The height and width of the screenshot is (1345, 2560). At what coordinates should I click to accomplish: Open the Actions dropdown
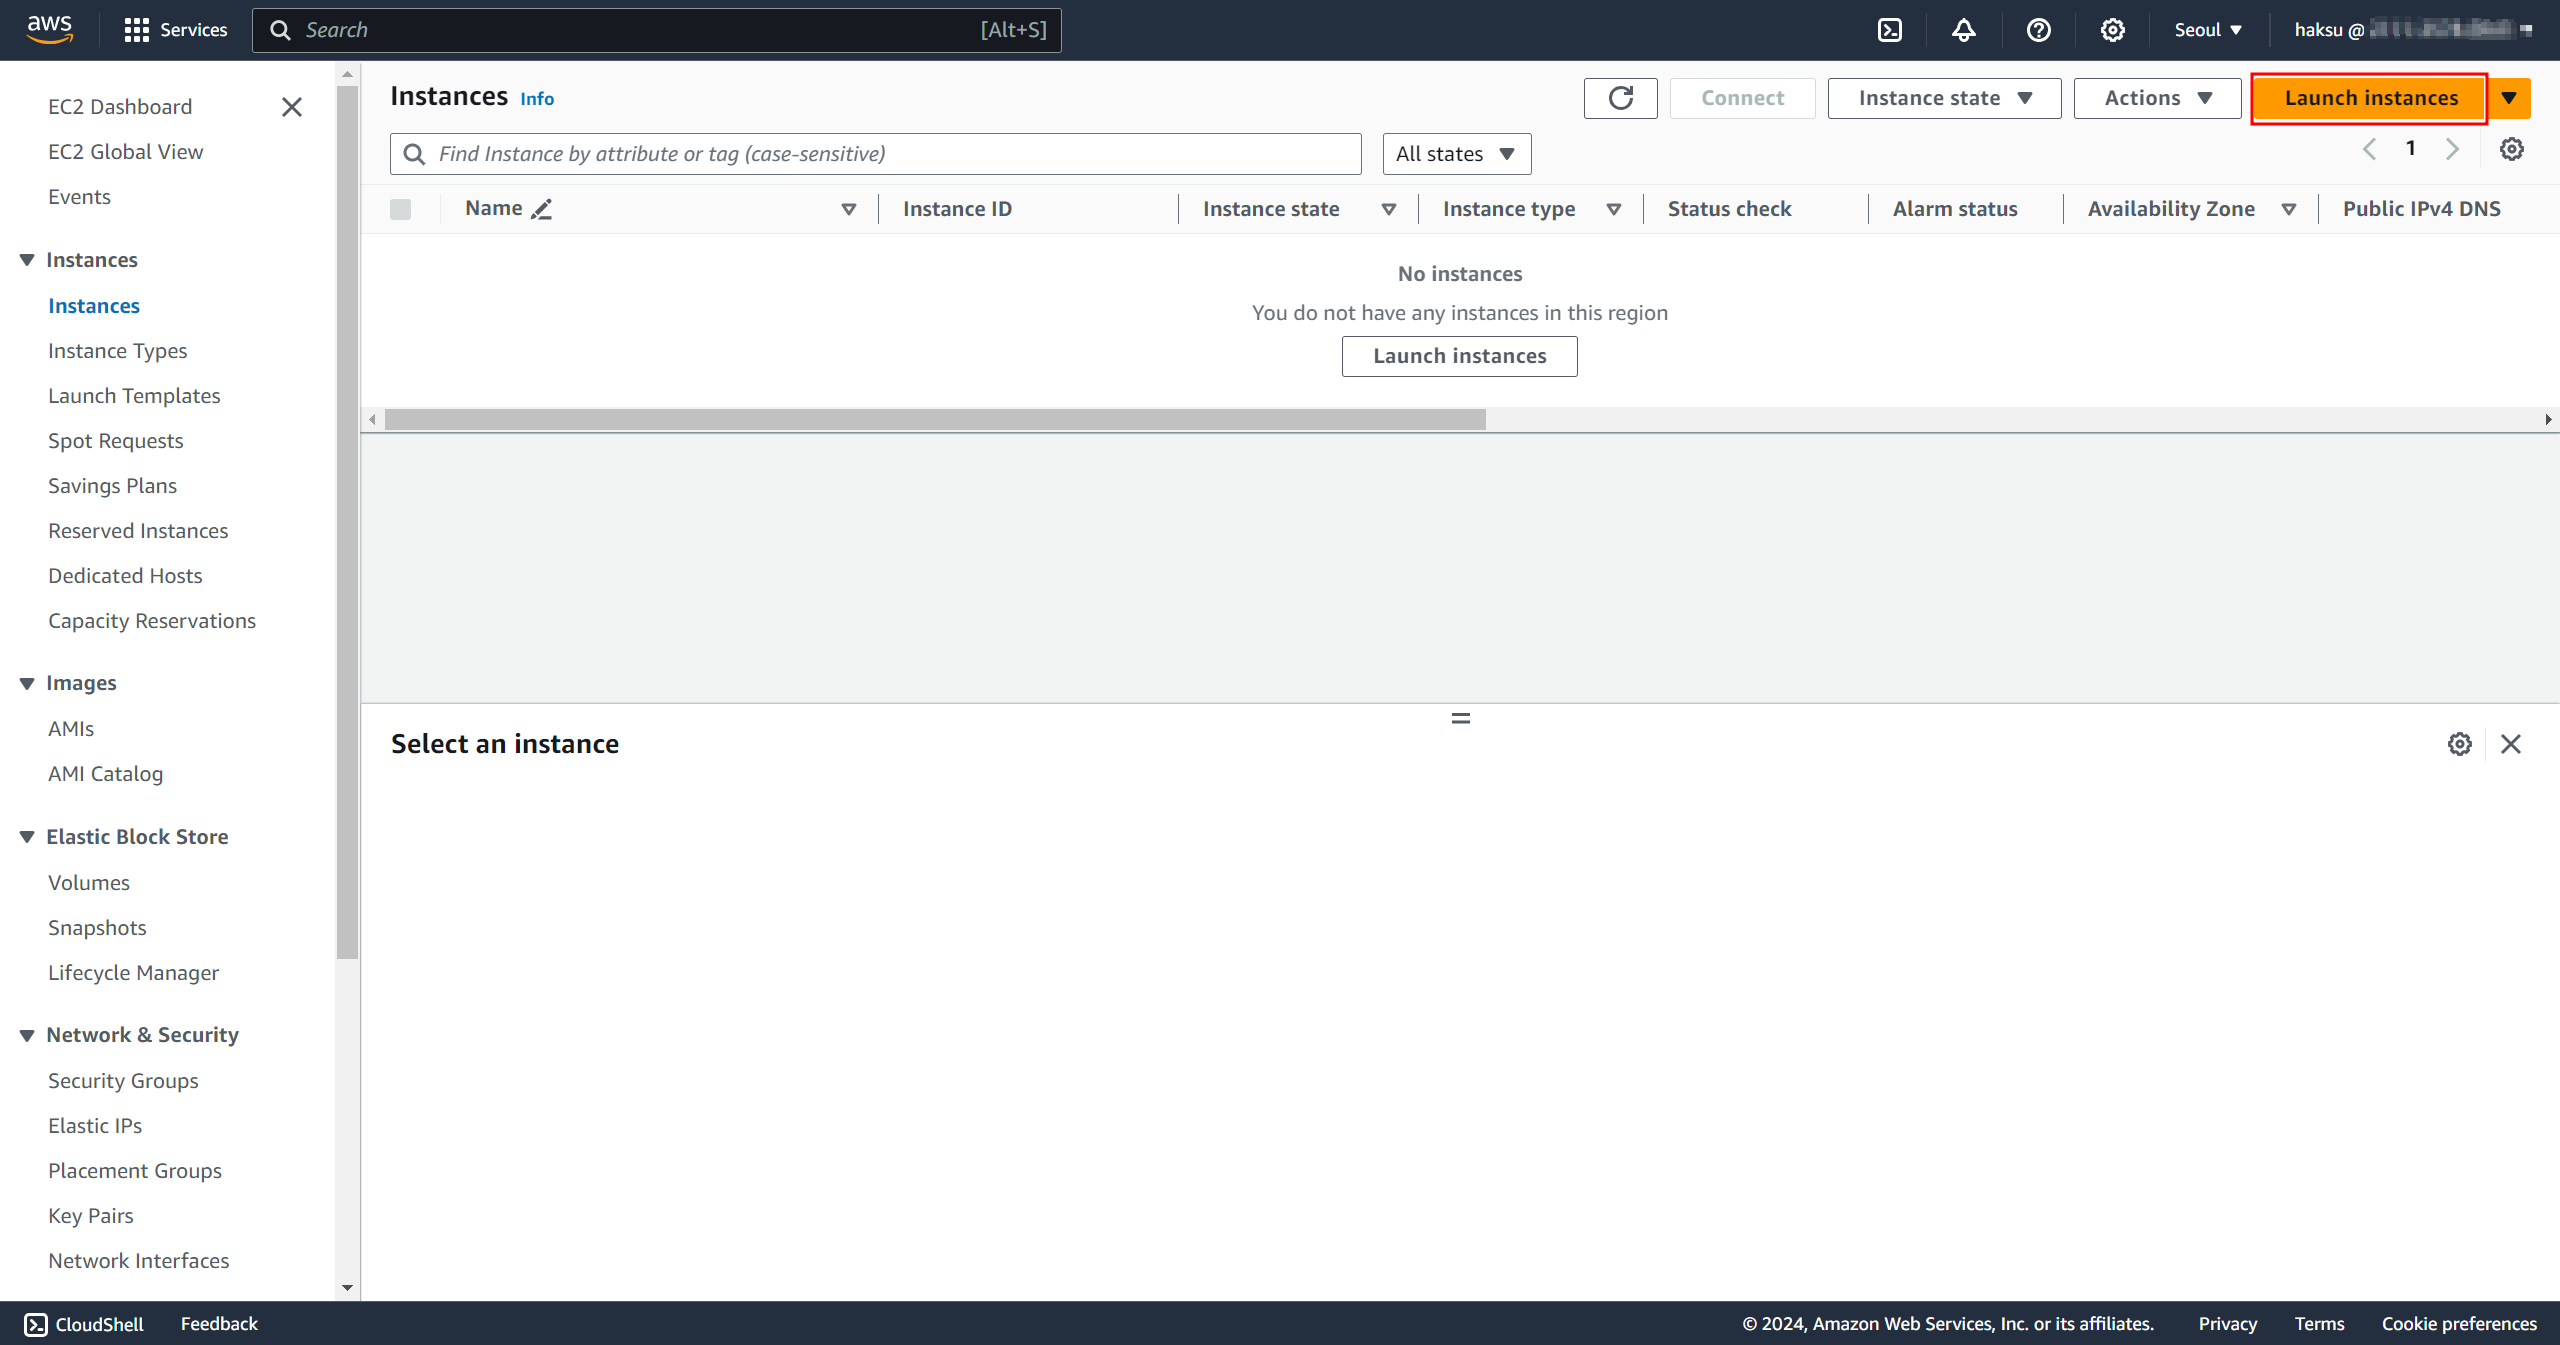[2157, 98]
